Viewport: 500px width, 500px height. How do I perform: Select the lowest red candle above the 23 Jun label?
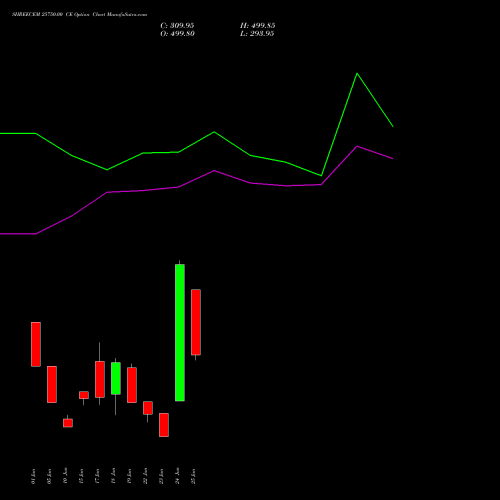click(x=164, y=425)
